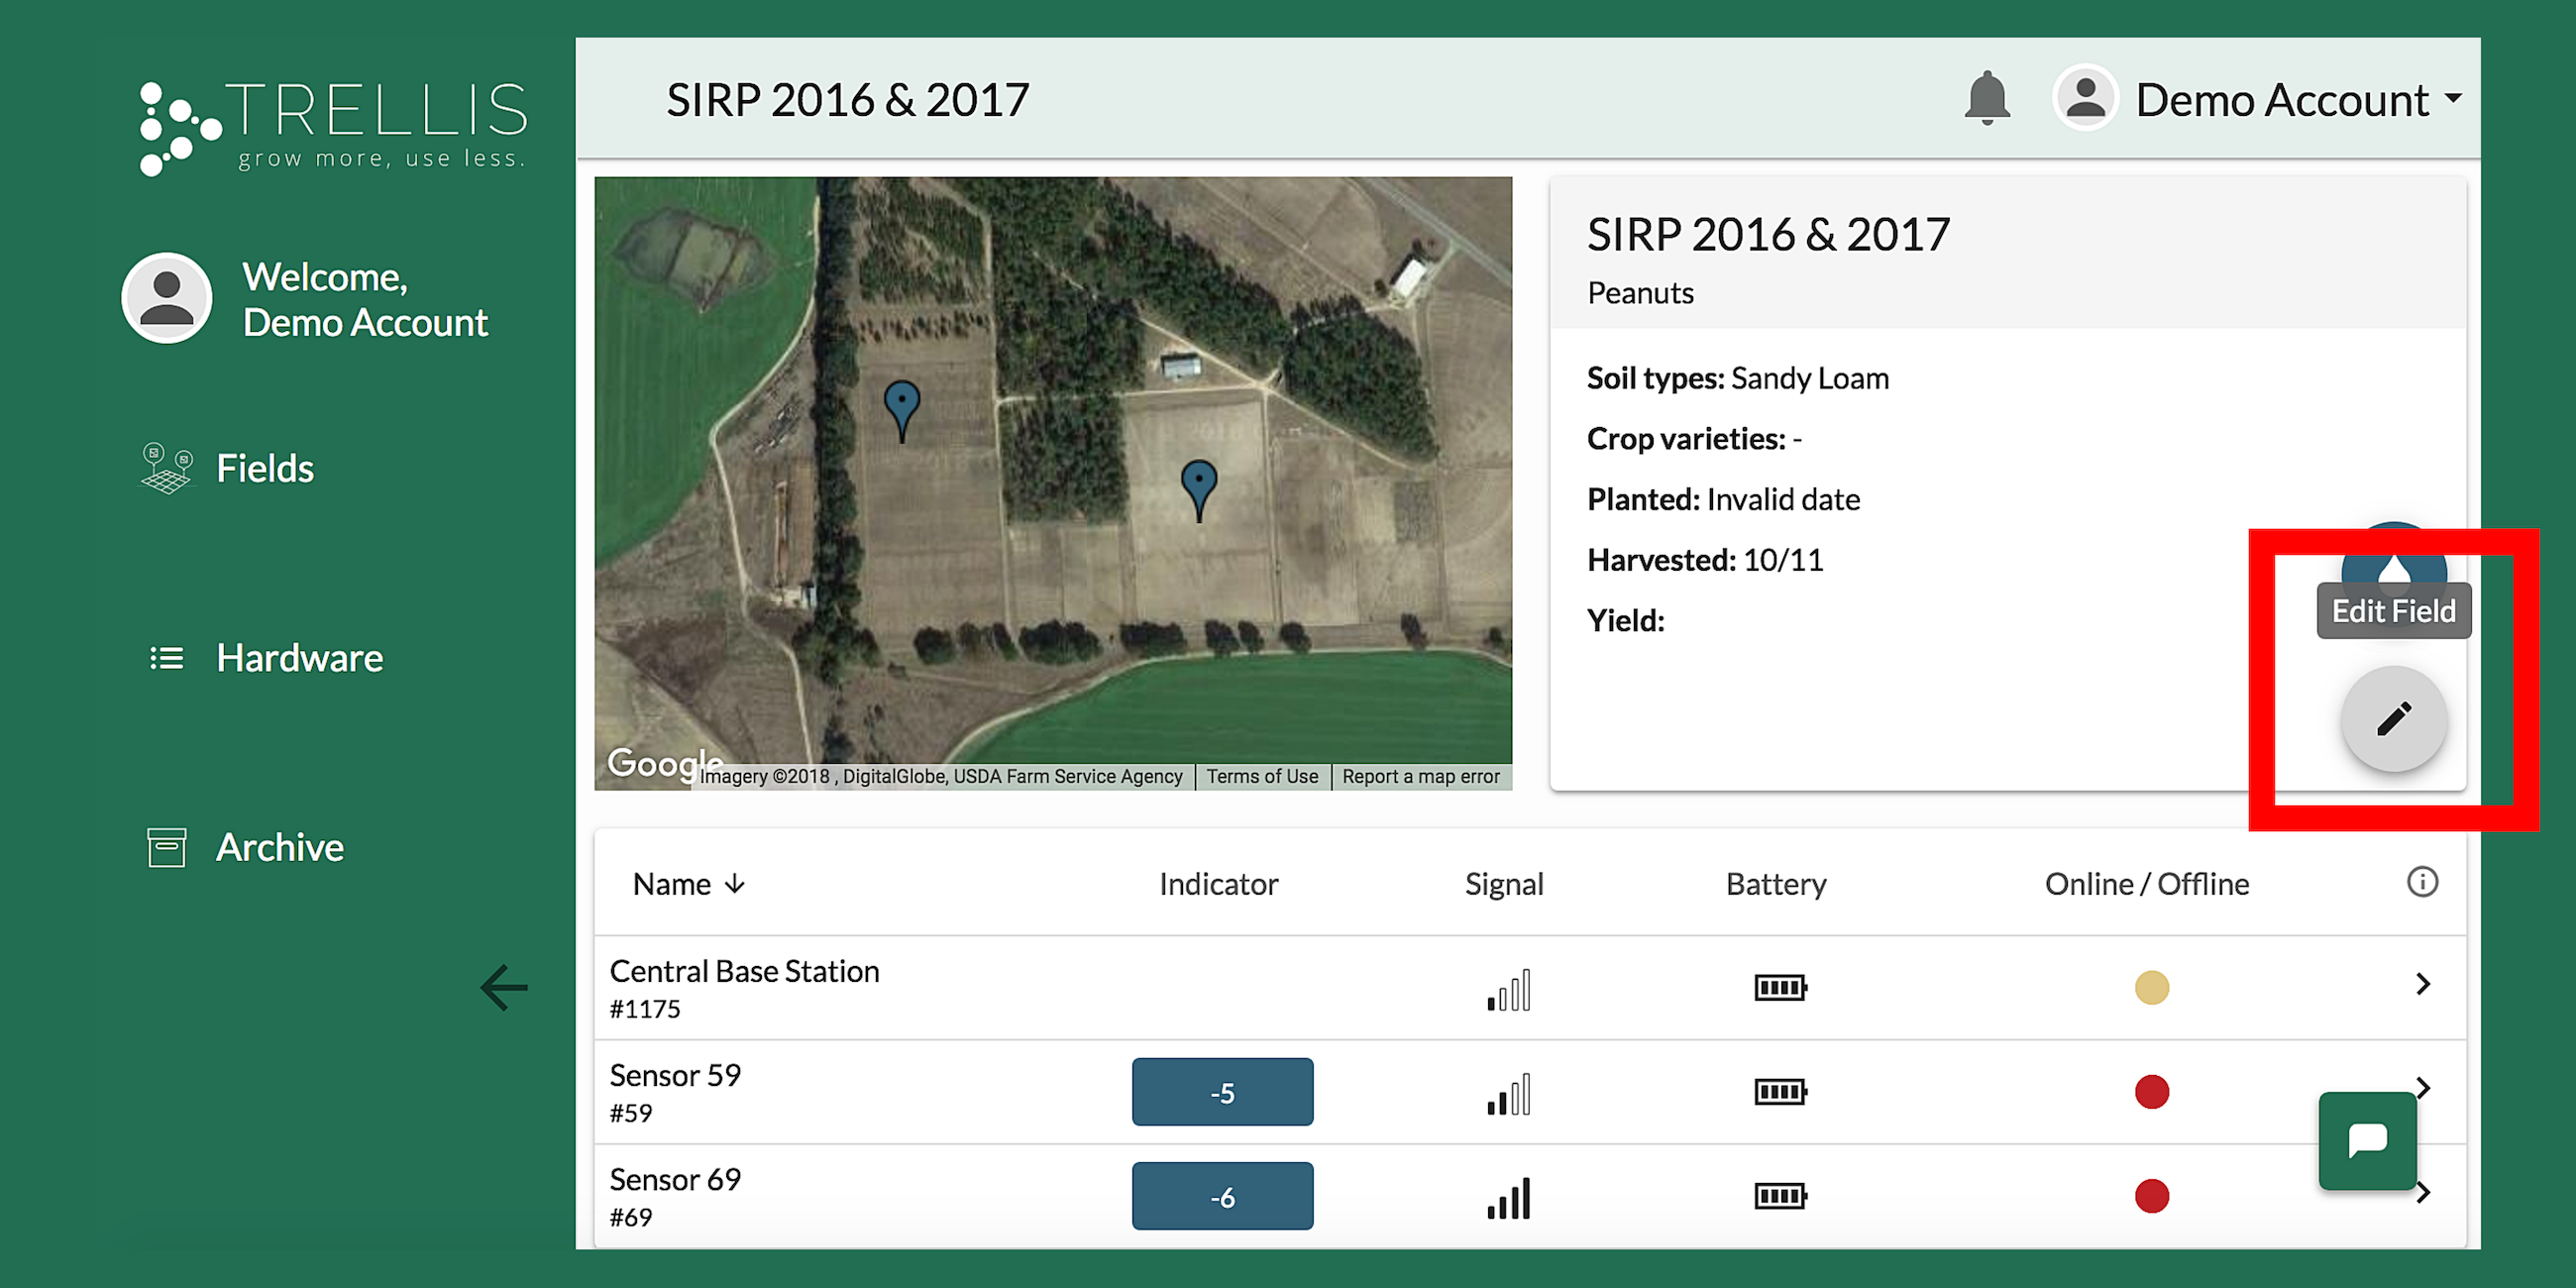
Task: Open the green chat bubble widget
Action: pyautogui.click(x=2367, y=1140)
